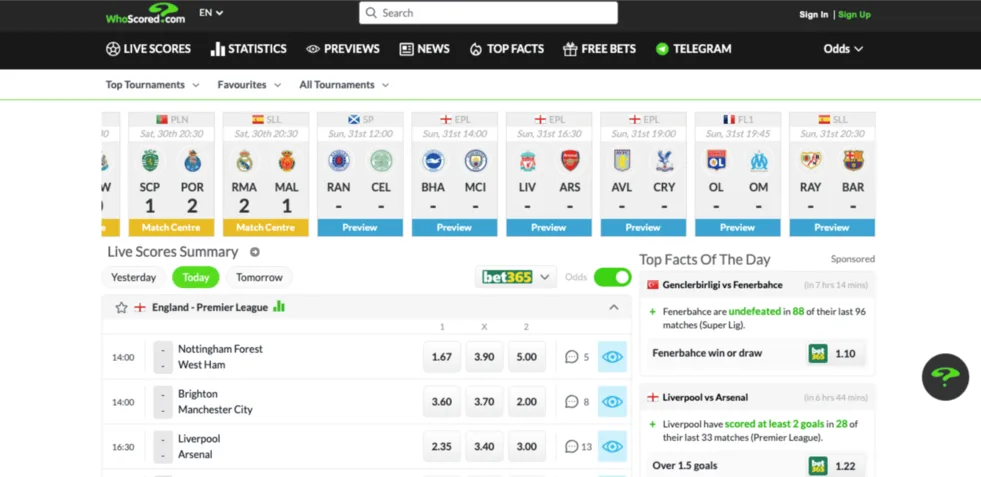Click the Aston Villa crest icon
The width and height of the screenshot is (981, 477).
[x=622, y=161]
